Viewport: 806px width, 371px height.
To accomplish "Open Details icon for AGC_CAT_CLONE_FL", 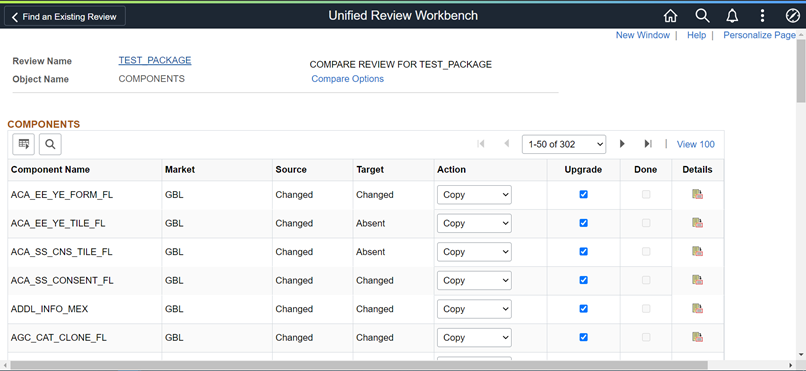I will tap(698, 337).
